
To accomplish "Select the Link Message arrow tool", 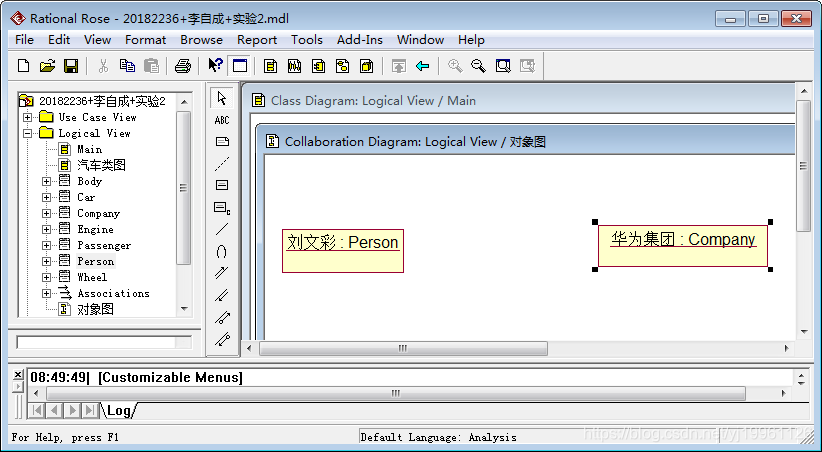I will (222, 273).
